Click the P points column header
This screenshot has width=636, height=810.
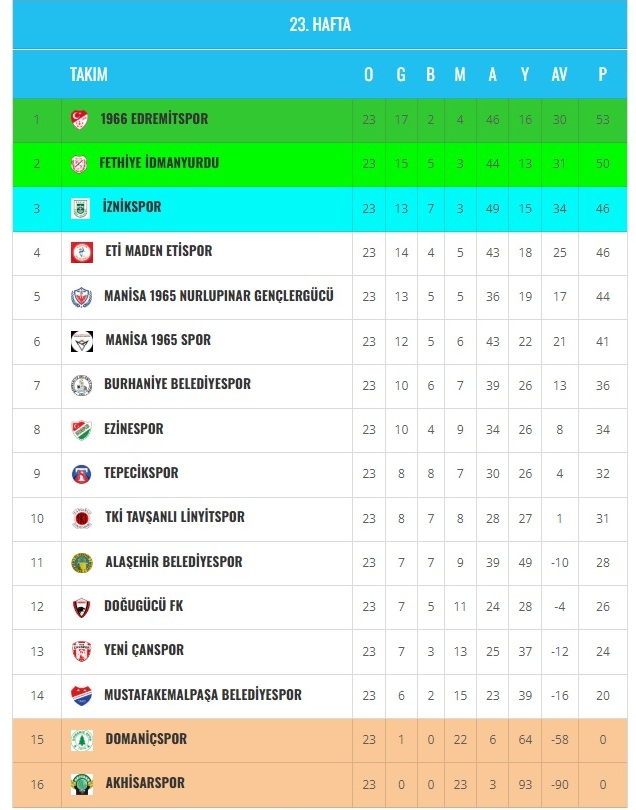pyautogui.click(x=602, y=74)
